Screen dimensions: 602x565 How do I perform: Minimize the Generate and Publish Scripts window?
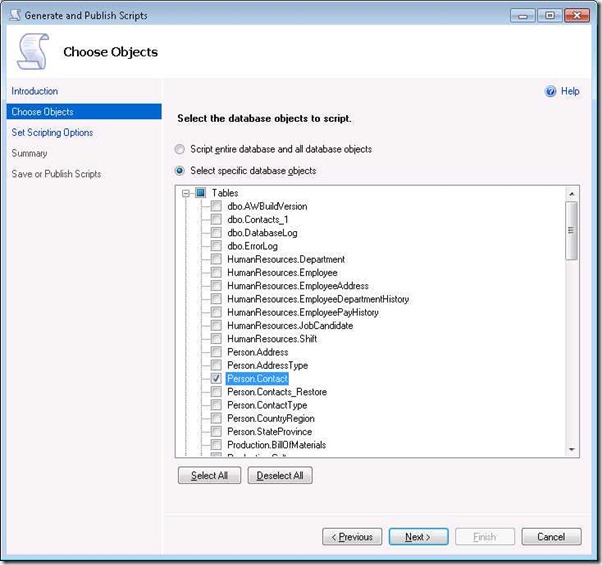point(523,16)
